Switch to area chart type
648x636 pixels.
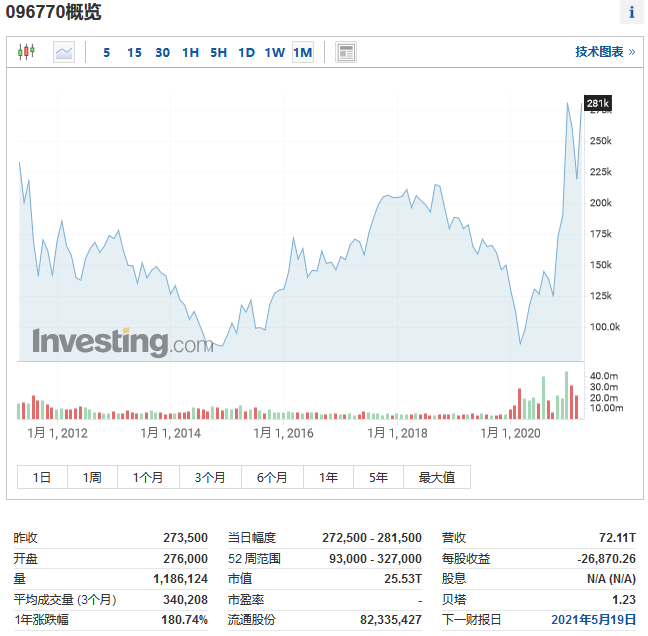pyautogui.click(x=63, y=52)
